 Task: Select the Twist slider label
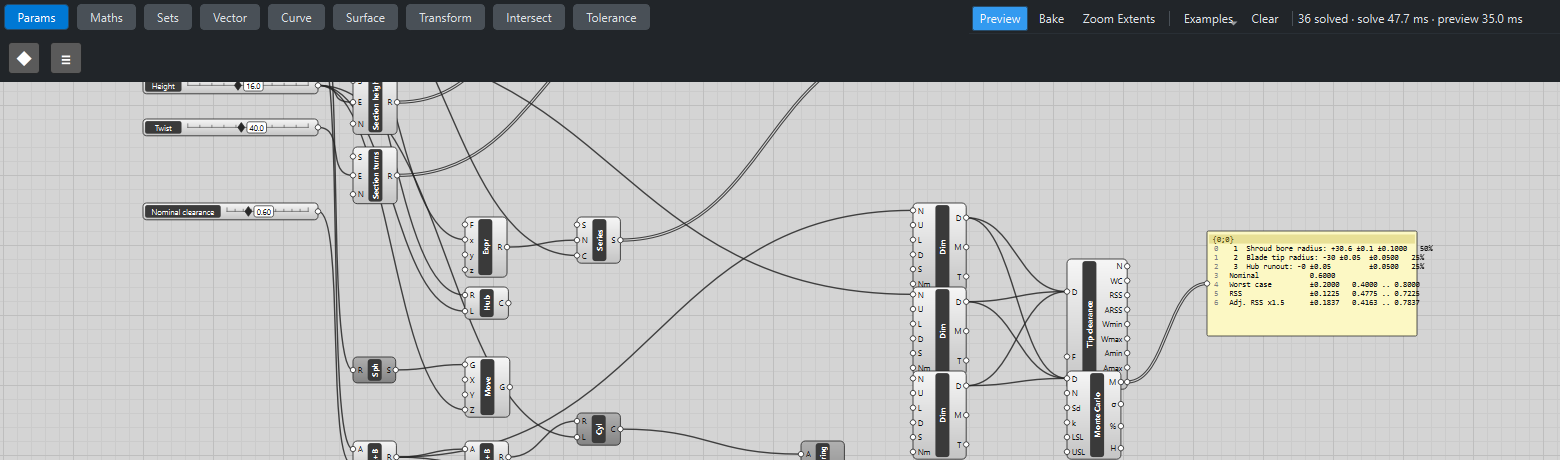pos(162,128)
